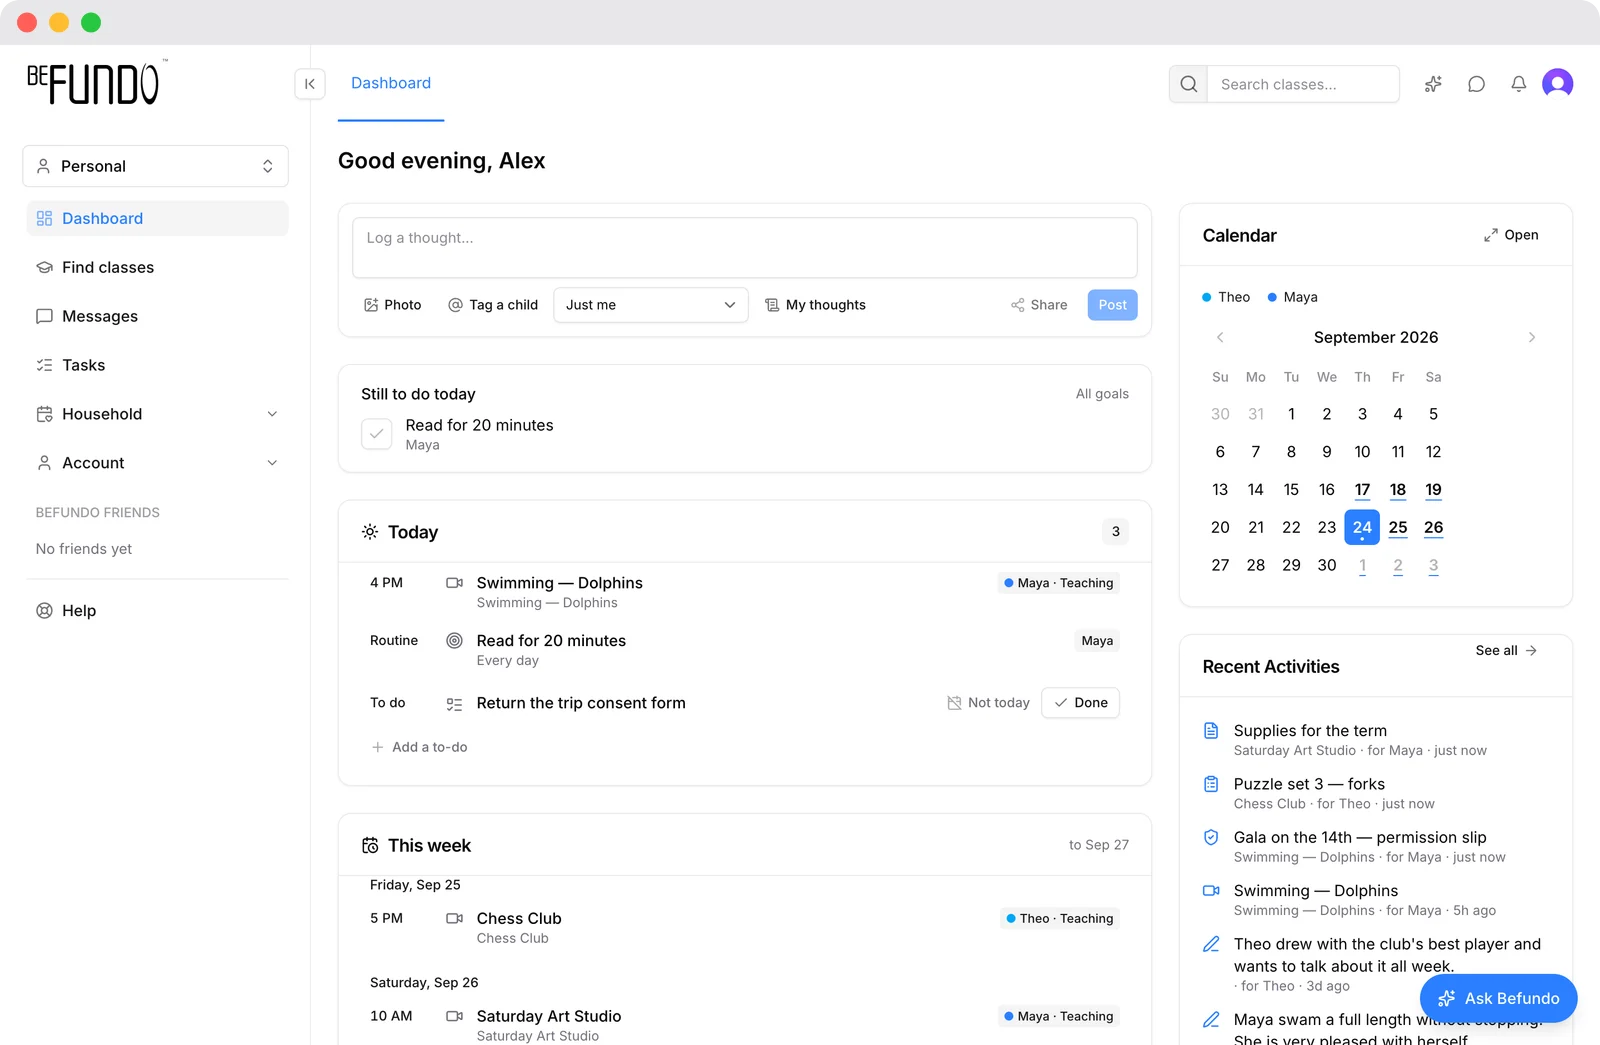Screen dimensions: 1600x1045
Task: Add a Photo to the thought
Action: pos(393,305)
